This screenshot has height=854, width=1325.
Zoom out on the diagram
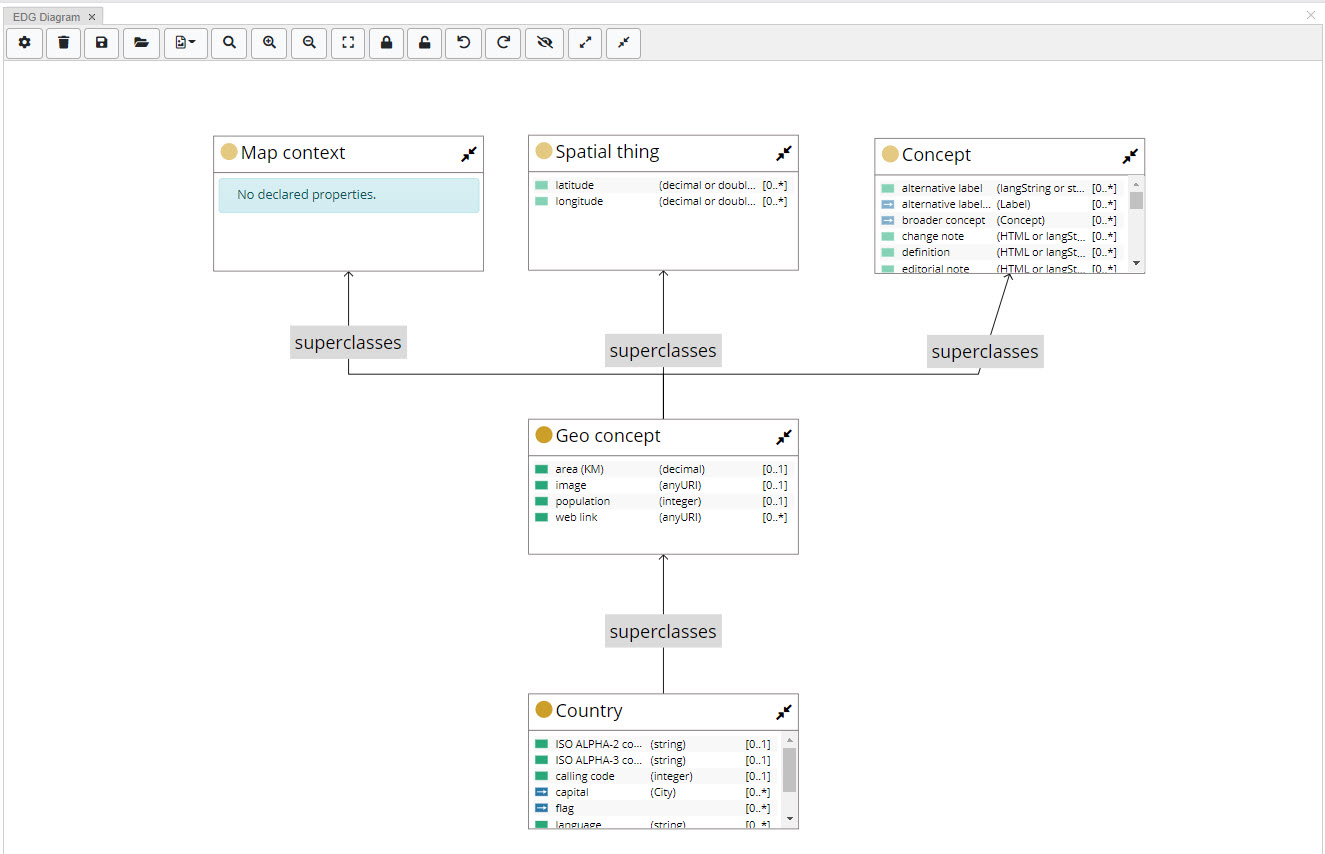(308, 43)
